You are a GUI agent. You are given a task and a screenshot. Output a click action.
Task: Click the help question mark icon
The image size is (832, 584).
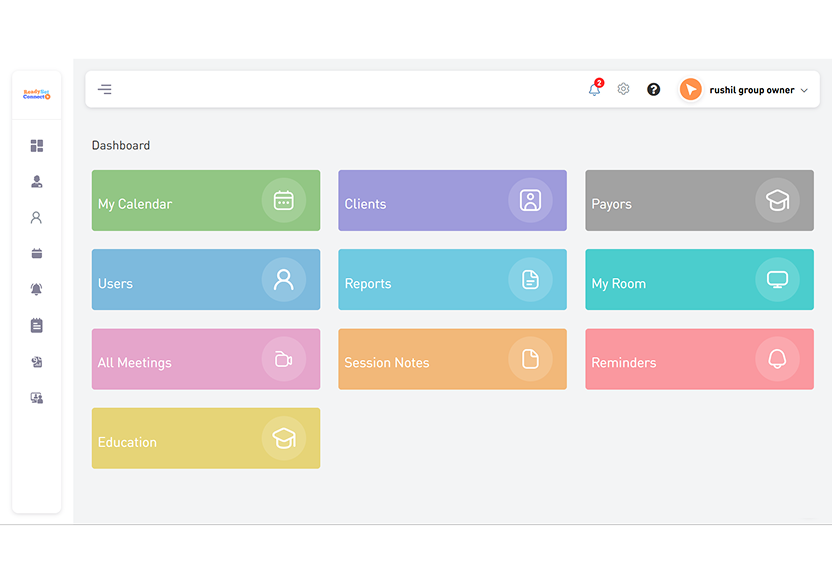point(653,89)
